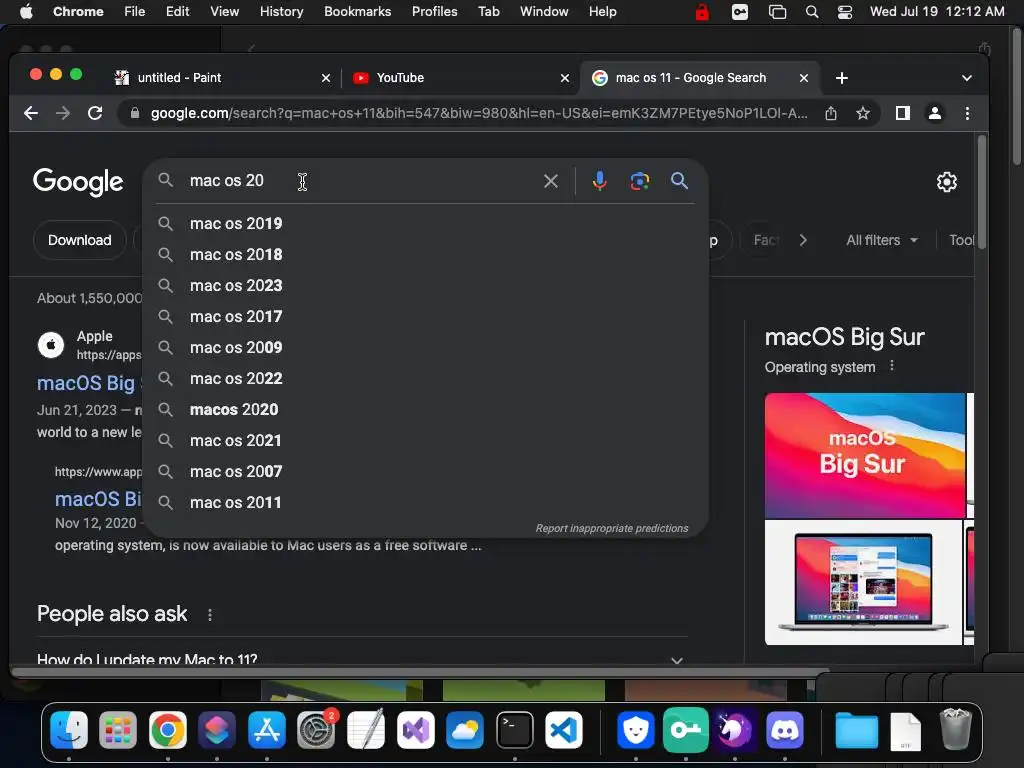Select suggestion mac os 2022

[x=425, y=378]
